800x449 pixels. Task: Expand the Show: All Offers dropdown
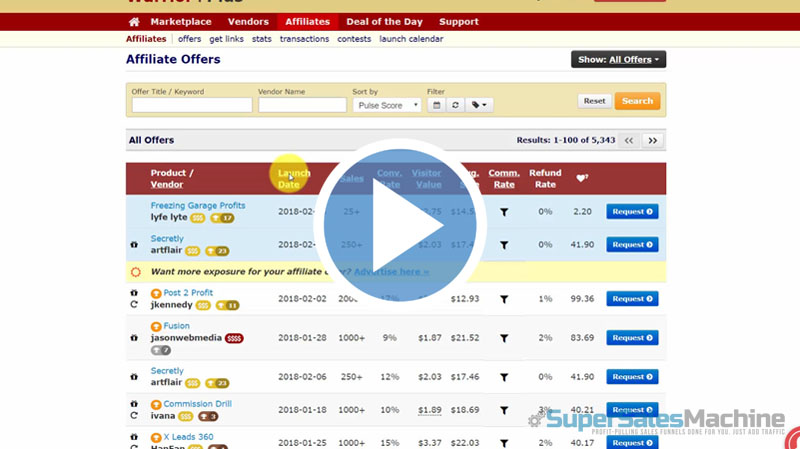point(618,60)
